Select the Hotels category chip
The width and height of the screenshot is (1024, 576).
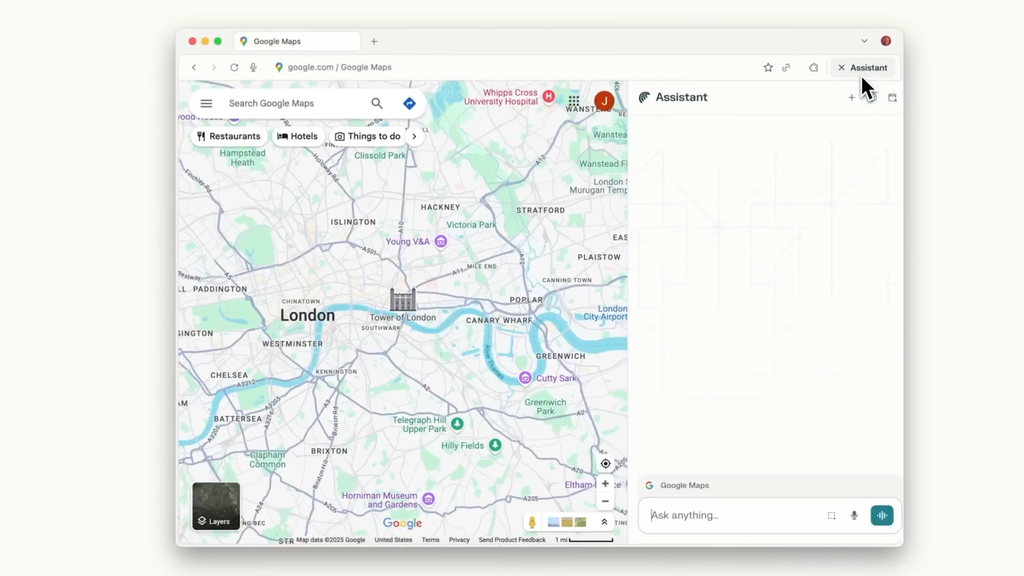tap(298, 136)
